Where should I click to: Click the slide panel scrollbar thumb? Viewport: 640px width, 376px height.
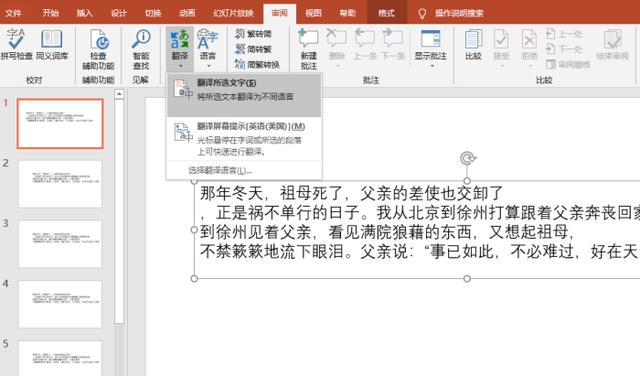point(119,211)
